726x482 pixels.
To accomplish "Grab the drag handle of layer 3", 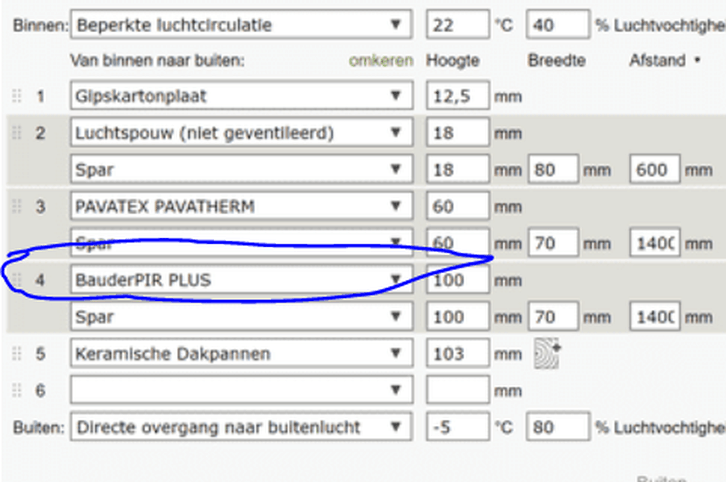I will 17,207.
